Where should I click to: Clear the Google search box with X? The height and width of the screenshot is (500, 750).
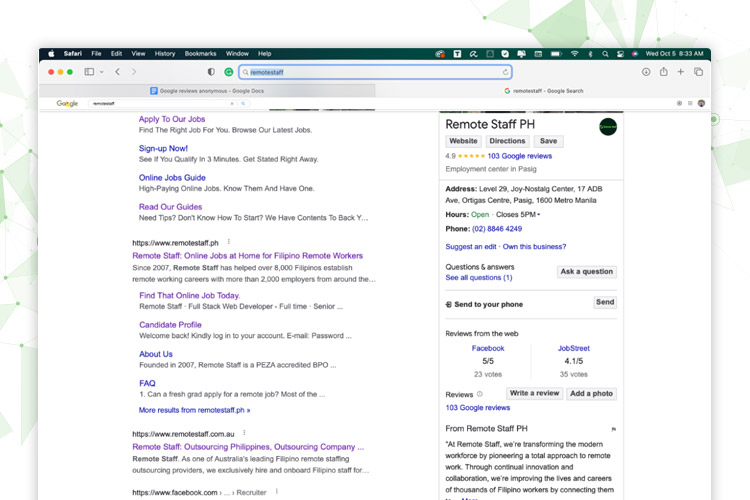[x=232, y=103]
